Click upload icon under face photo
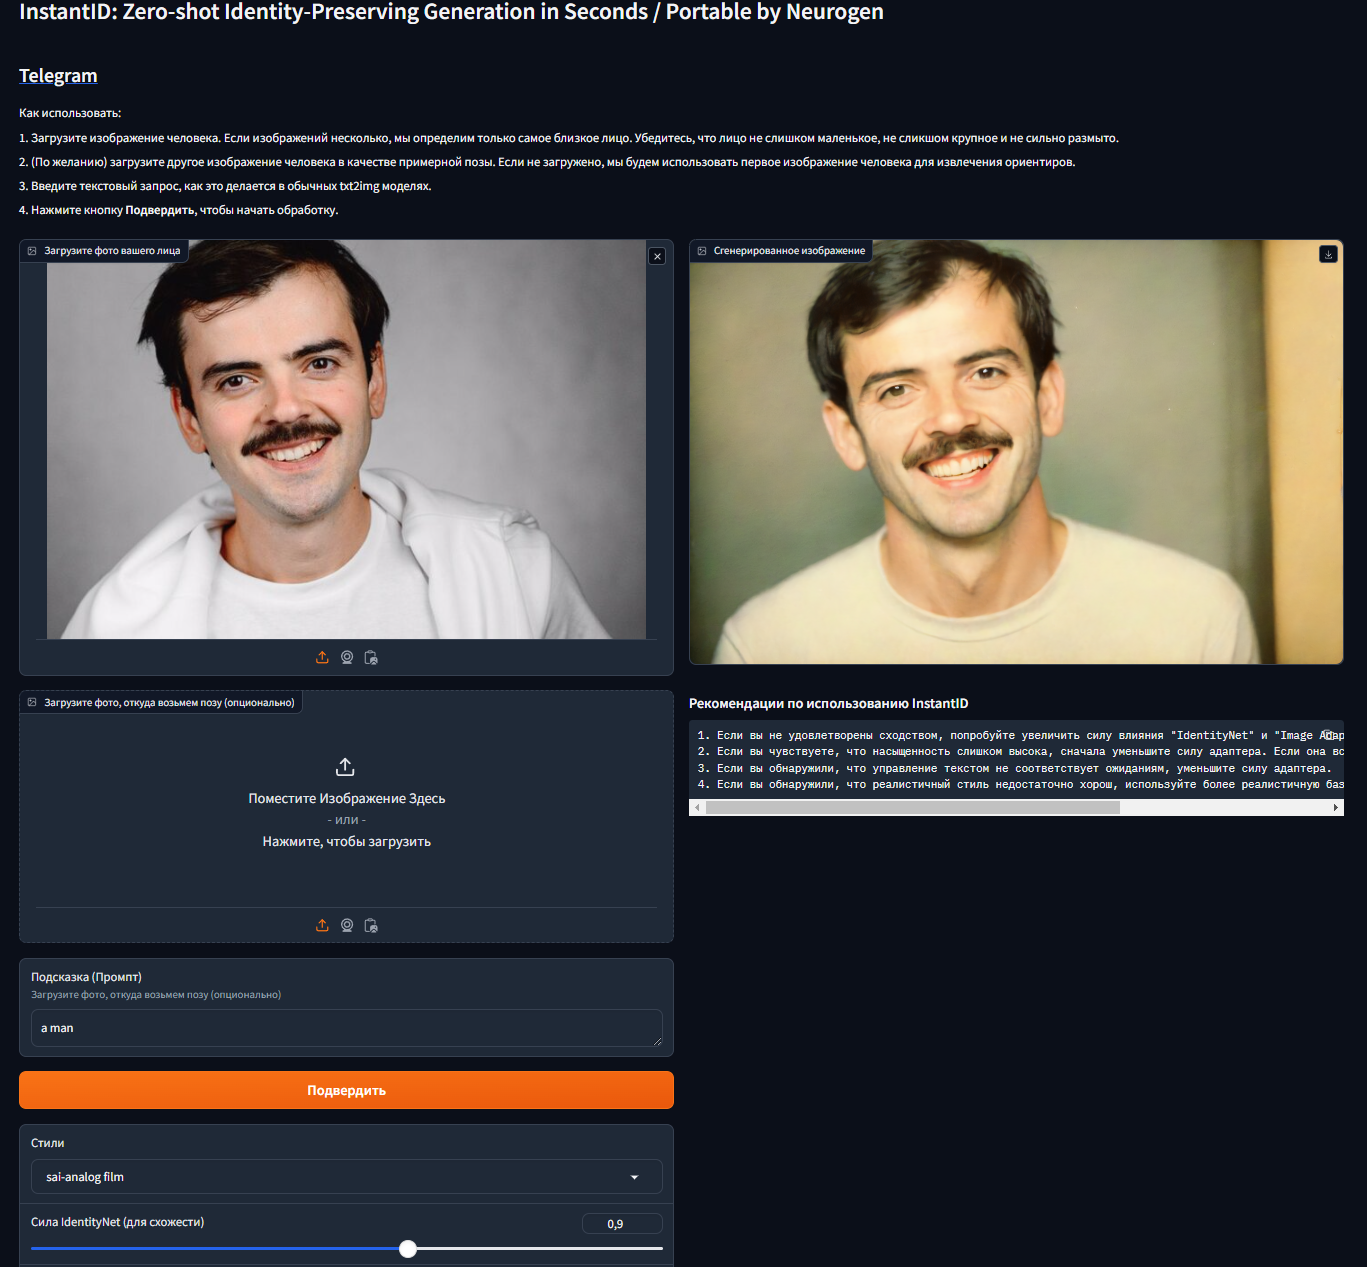This screenshot has height=1267, width=1367. click(322, 657)
